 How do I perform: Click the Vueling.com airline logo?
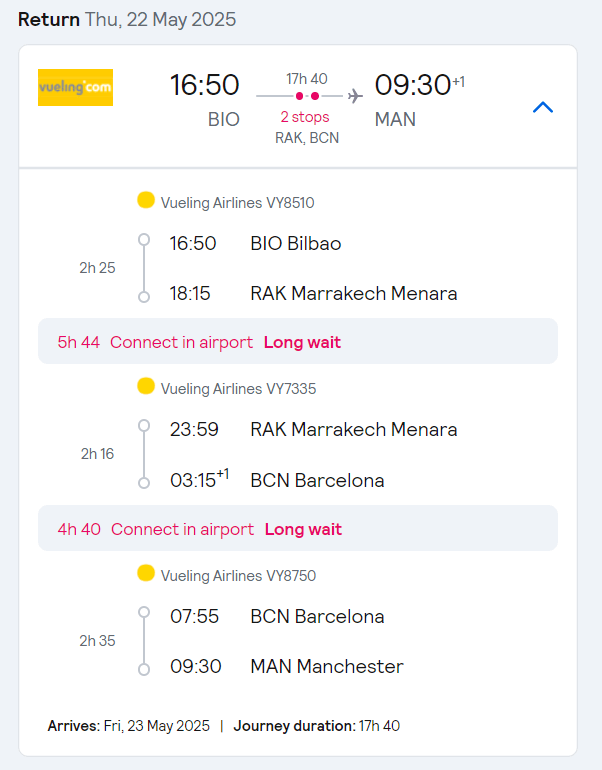coord(75,87)
